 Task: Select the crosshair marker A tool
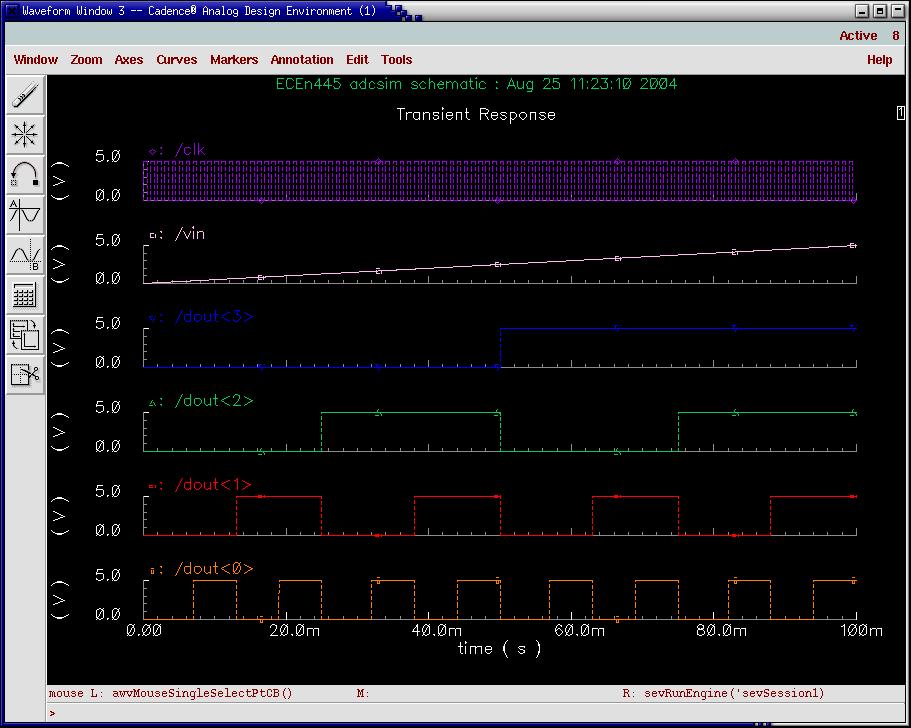coord(25,214)
